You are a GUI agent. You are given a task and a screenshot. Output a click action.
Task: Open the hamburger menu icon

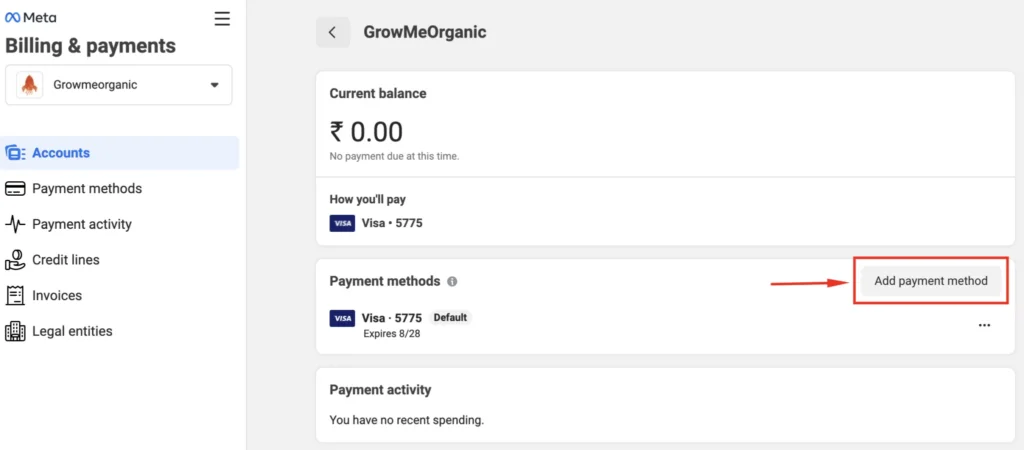click(222, 19)
